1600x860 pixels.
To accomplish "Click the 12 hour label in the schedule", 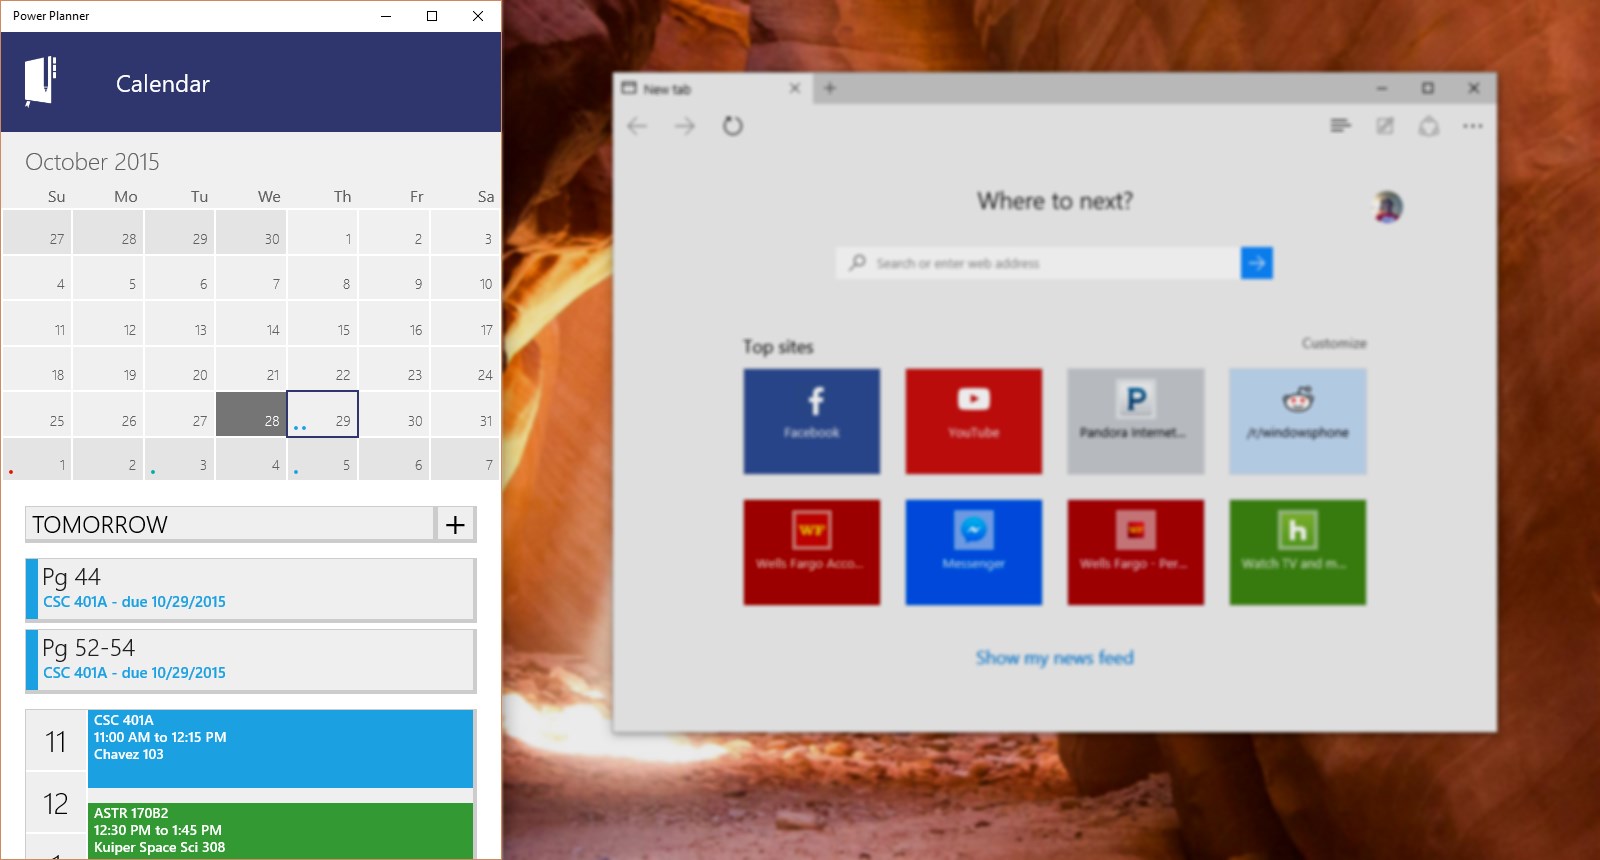I will point(56,804).
